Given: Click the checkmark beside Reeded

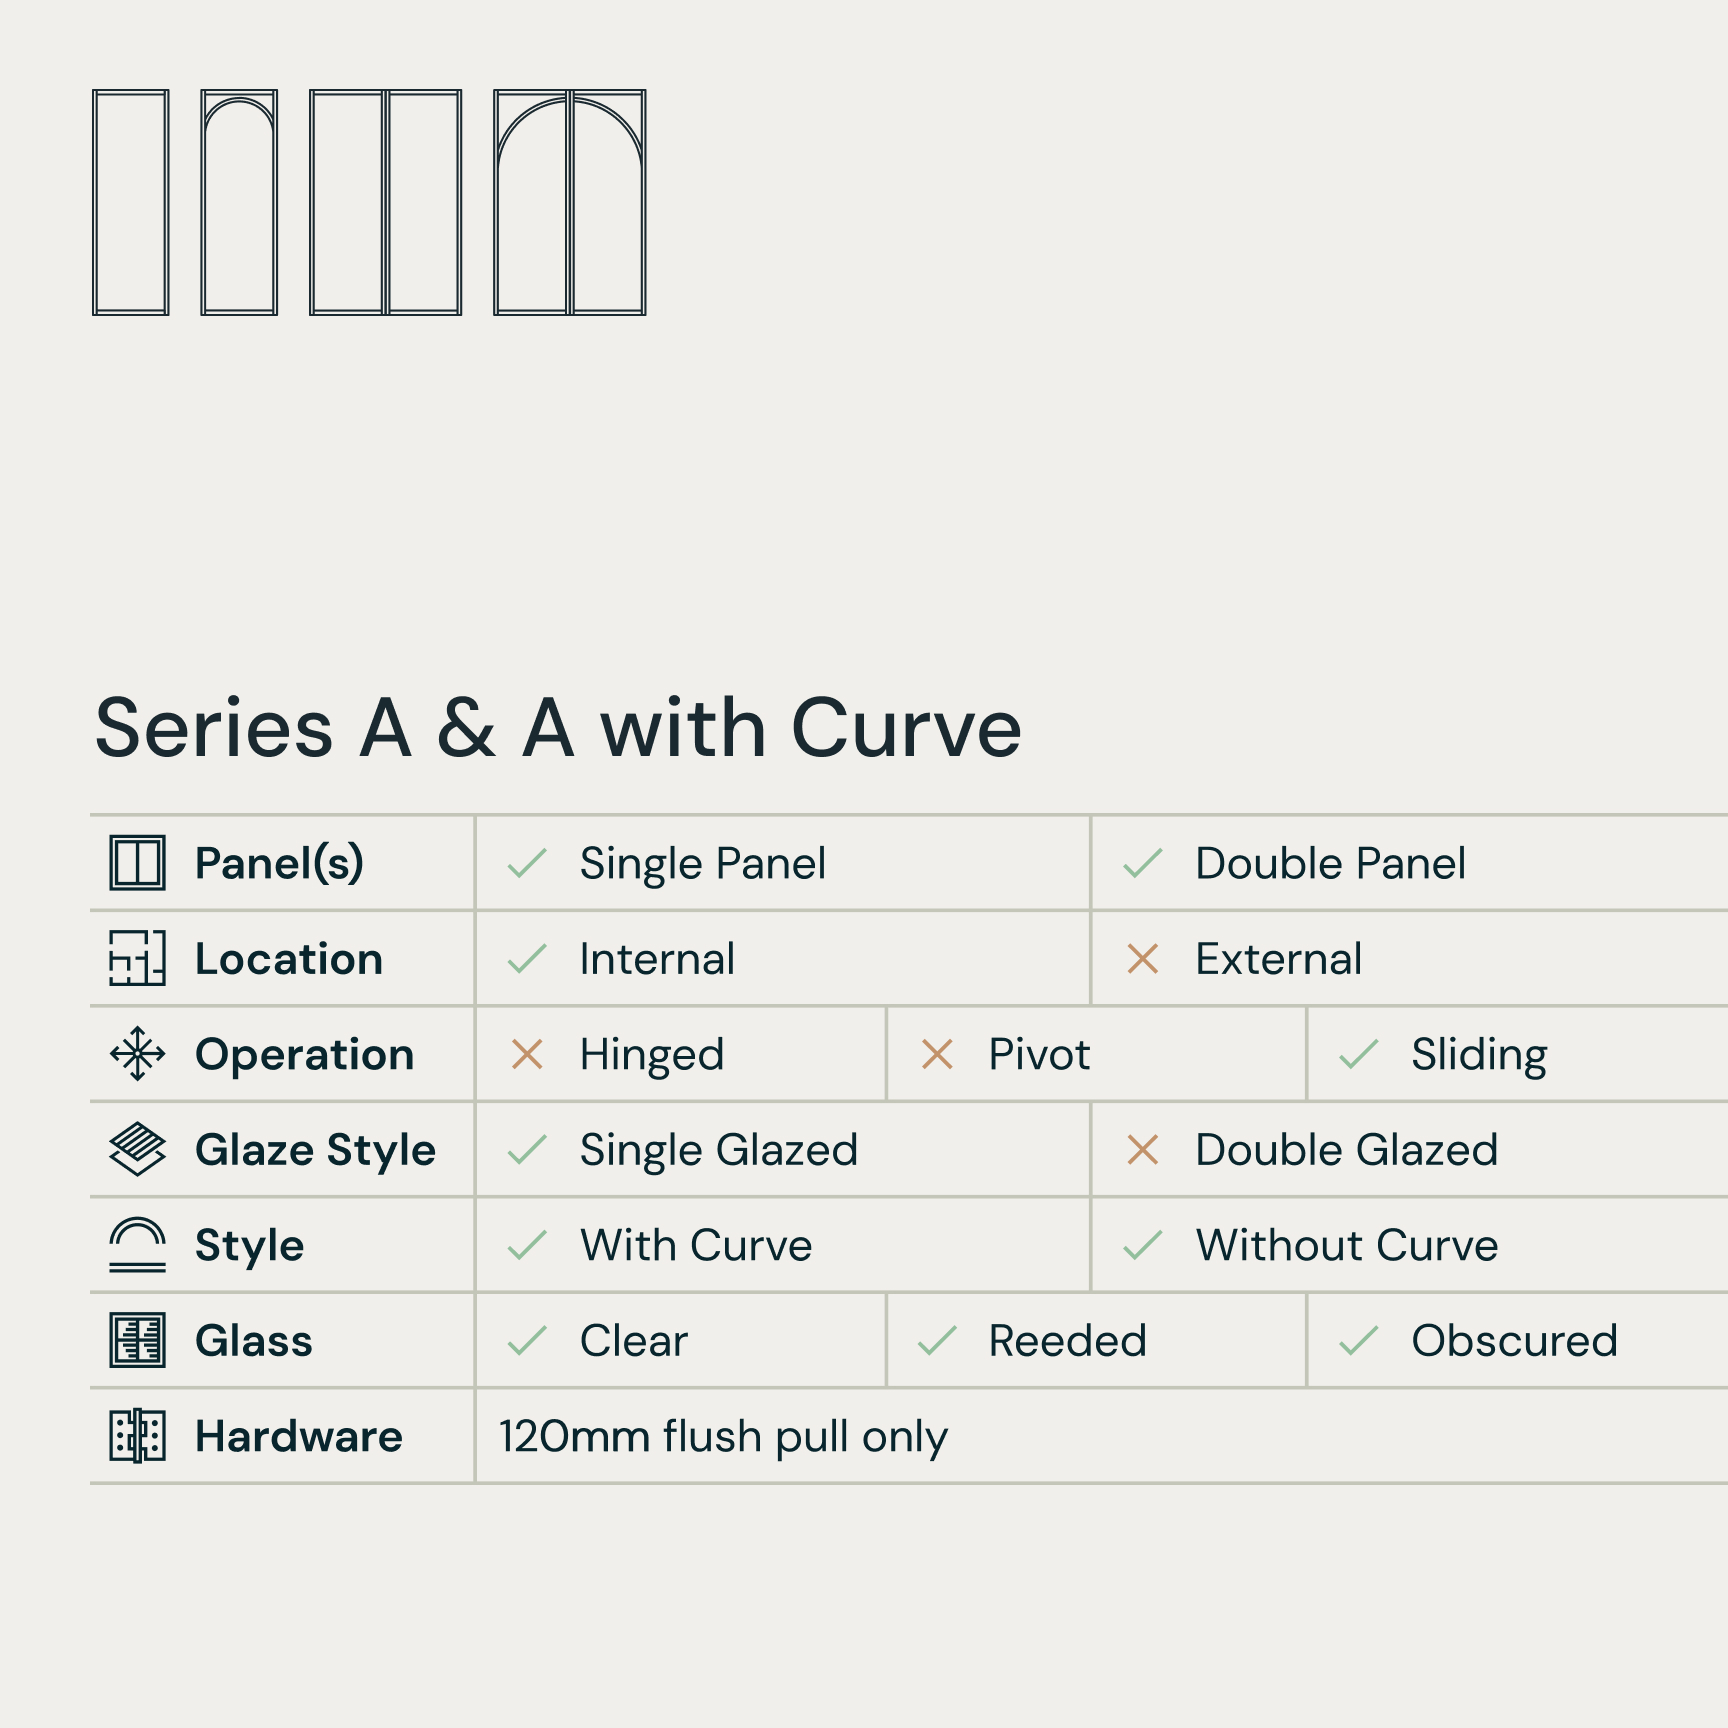Looking at the screenshot, I should (937, 1340).
